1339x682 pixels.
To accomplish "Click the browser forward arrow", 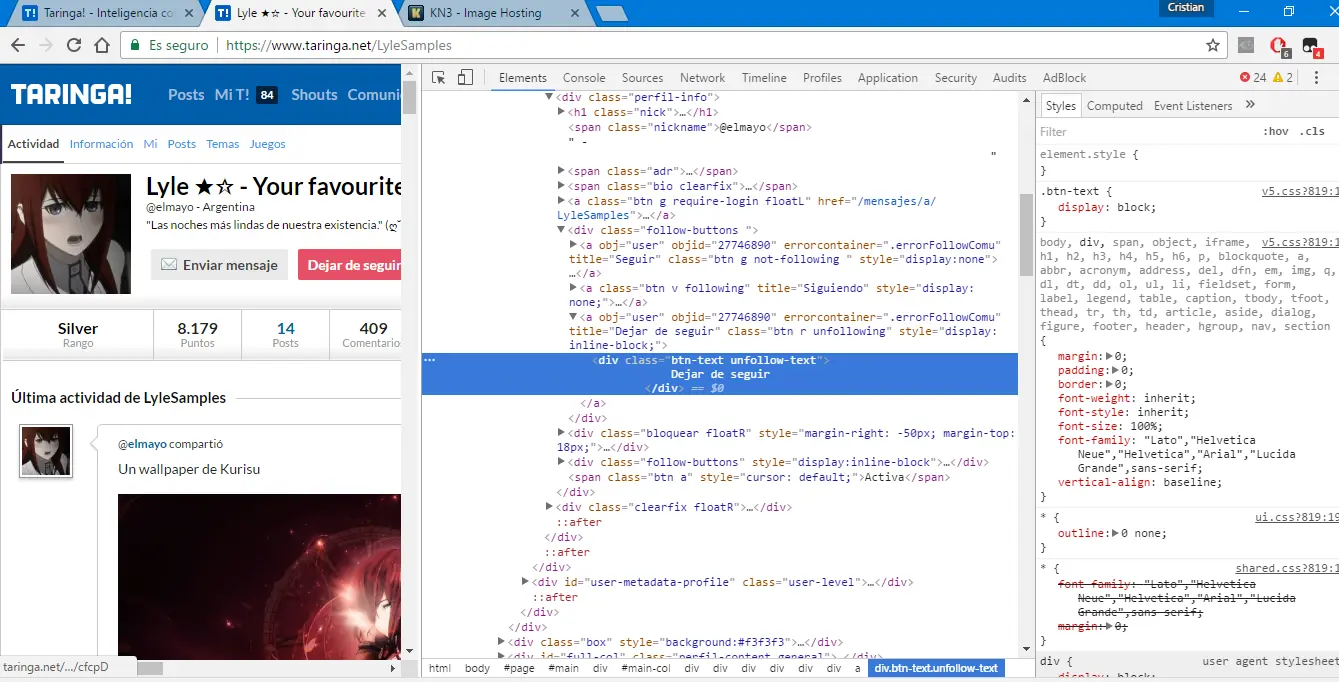I will [46, 45].
